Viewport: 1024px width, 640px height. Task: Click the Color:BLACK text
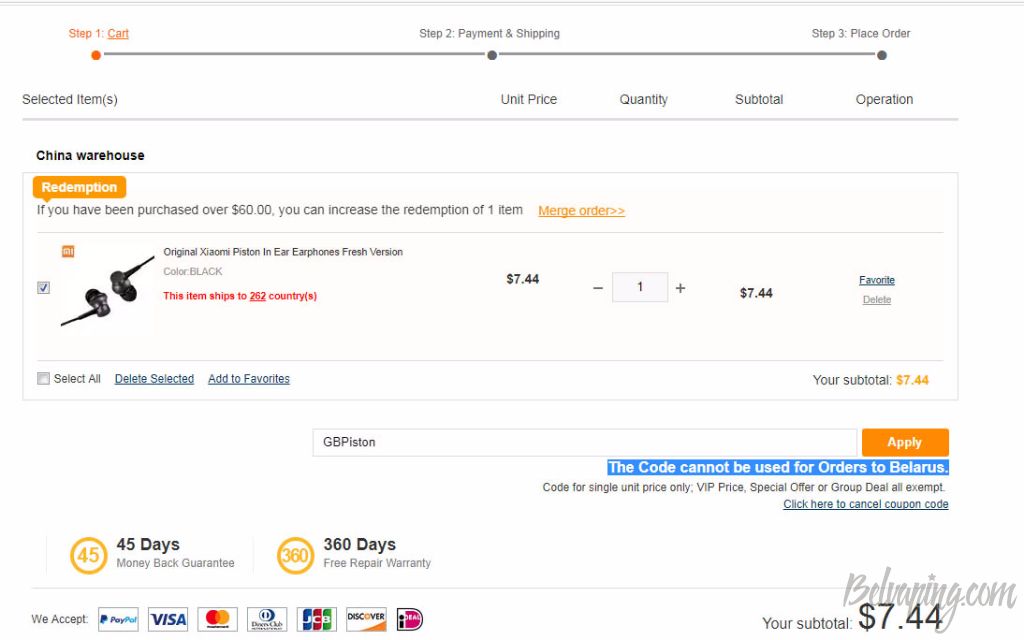pos(193,272)
